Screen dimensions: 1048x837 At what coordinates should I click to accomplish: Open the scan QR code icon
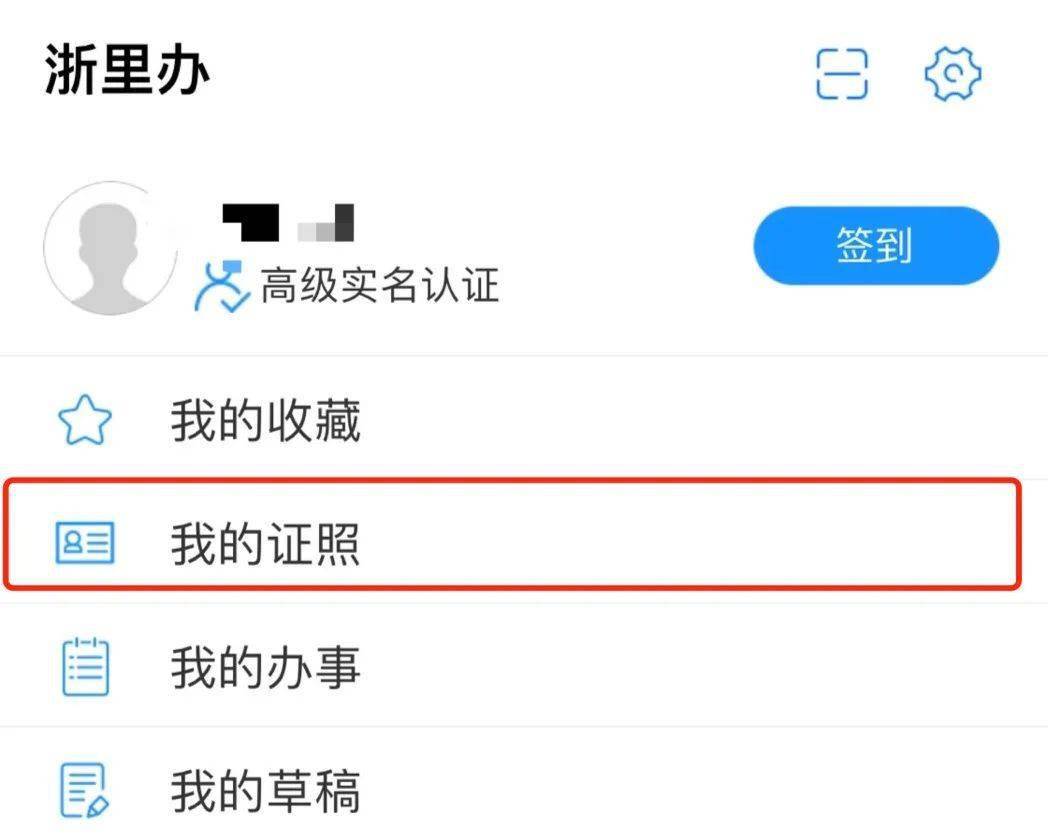(843, 73)
